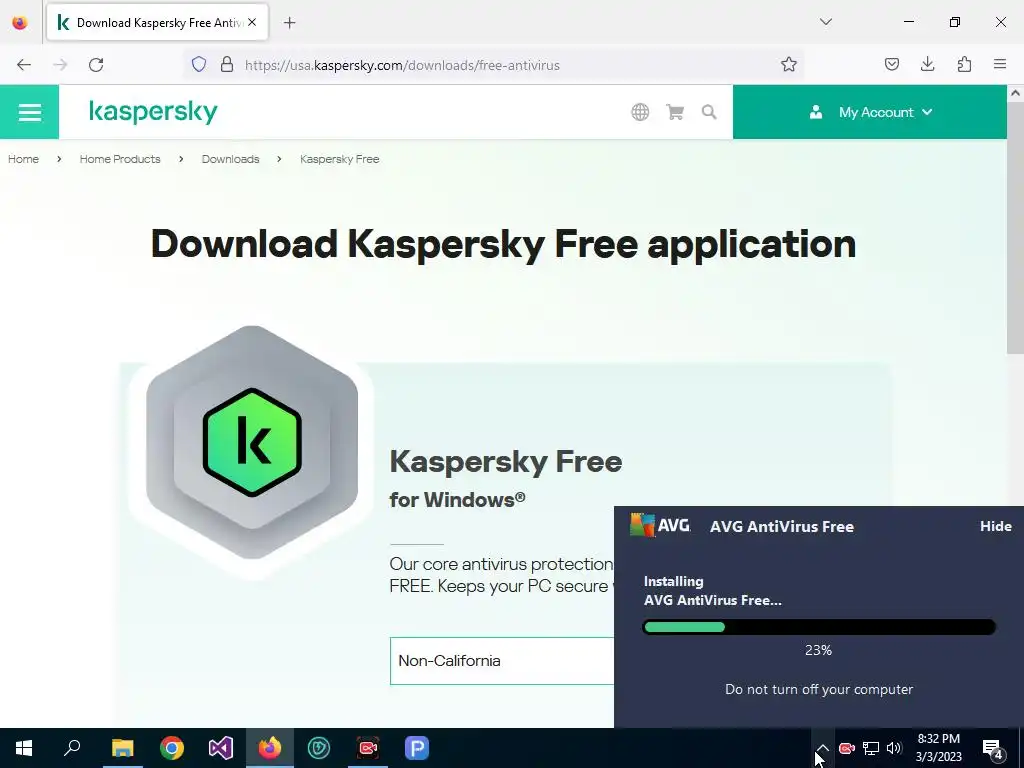Image resolution: width=1024 pixels, height=768 pixels.
Task: Open the Kaspersky hamburger menu
Action: coord(29,112)
